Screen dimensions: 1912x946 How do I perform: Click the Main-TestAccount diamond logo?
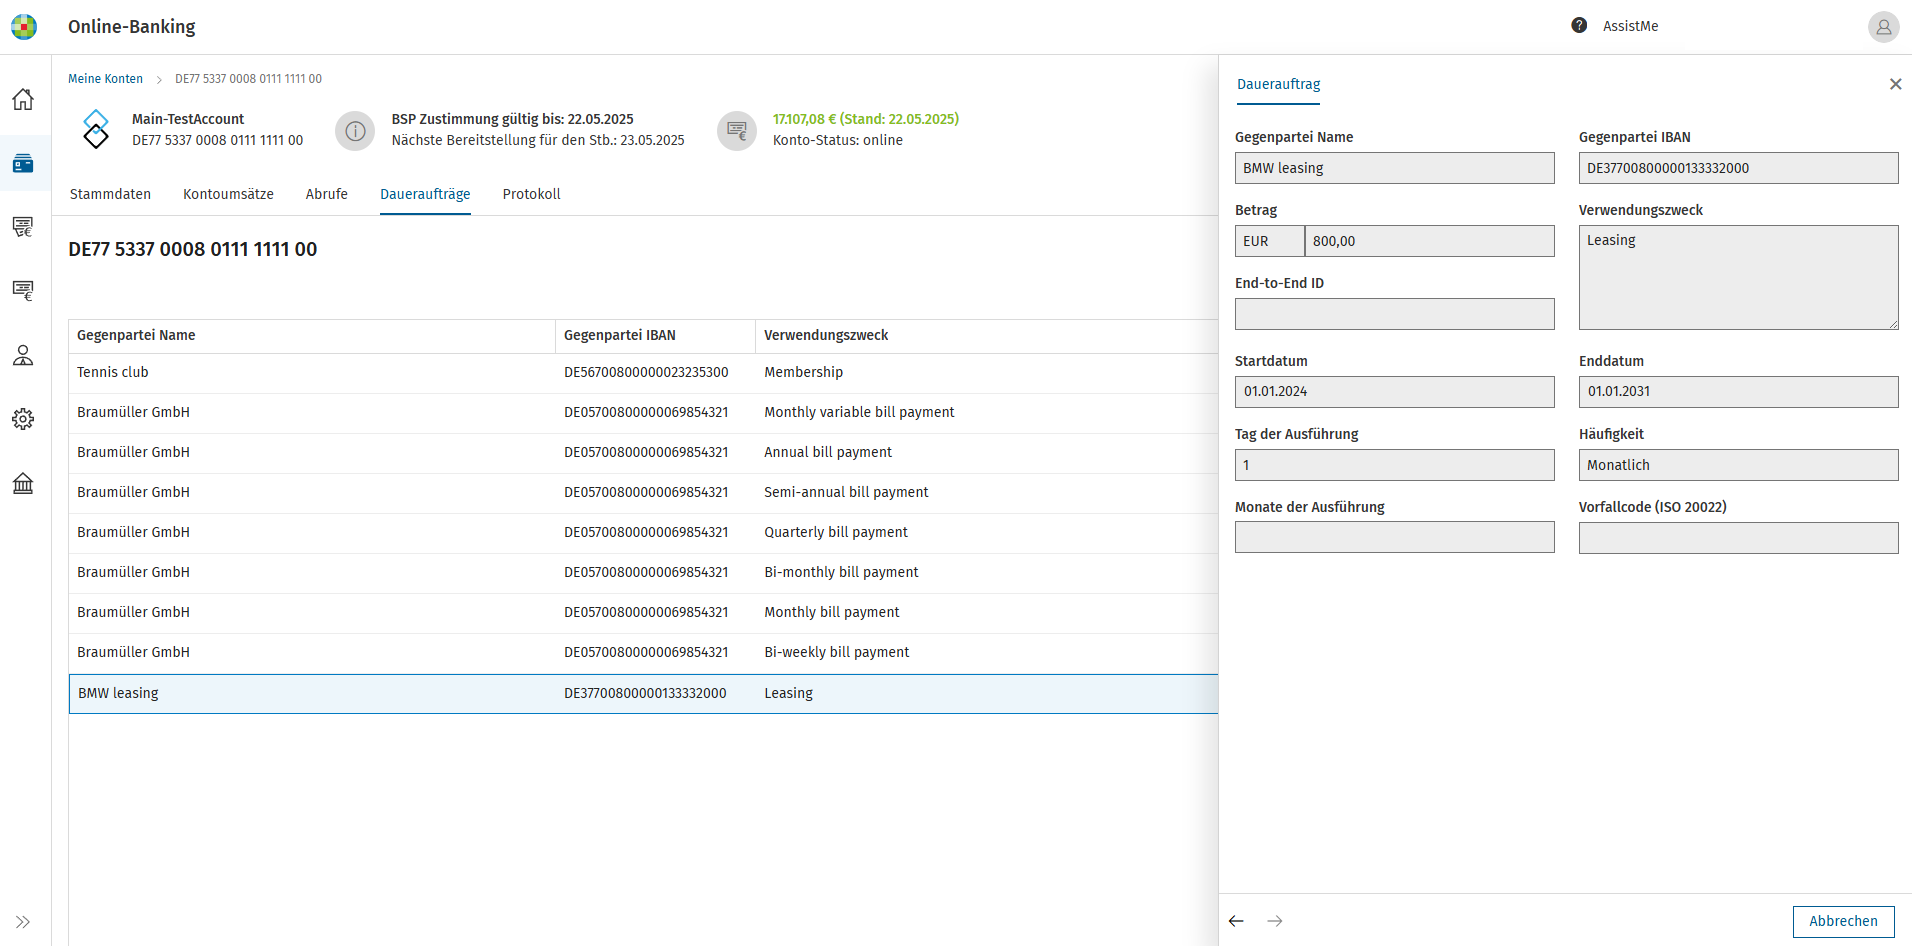(96, 130)
